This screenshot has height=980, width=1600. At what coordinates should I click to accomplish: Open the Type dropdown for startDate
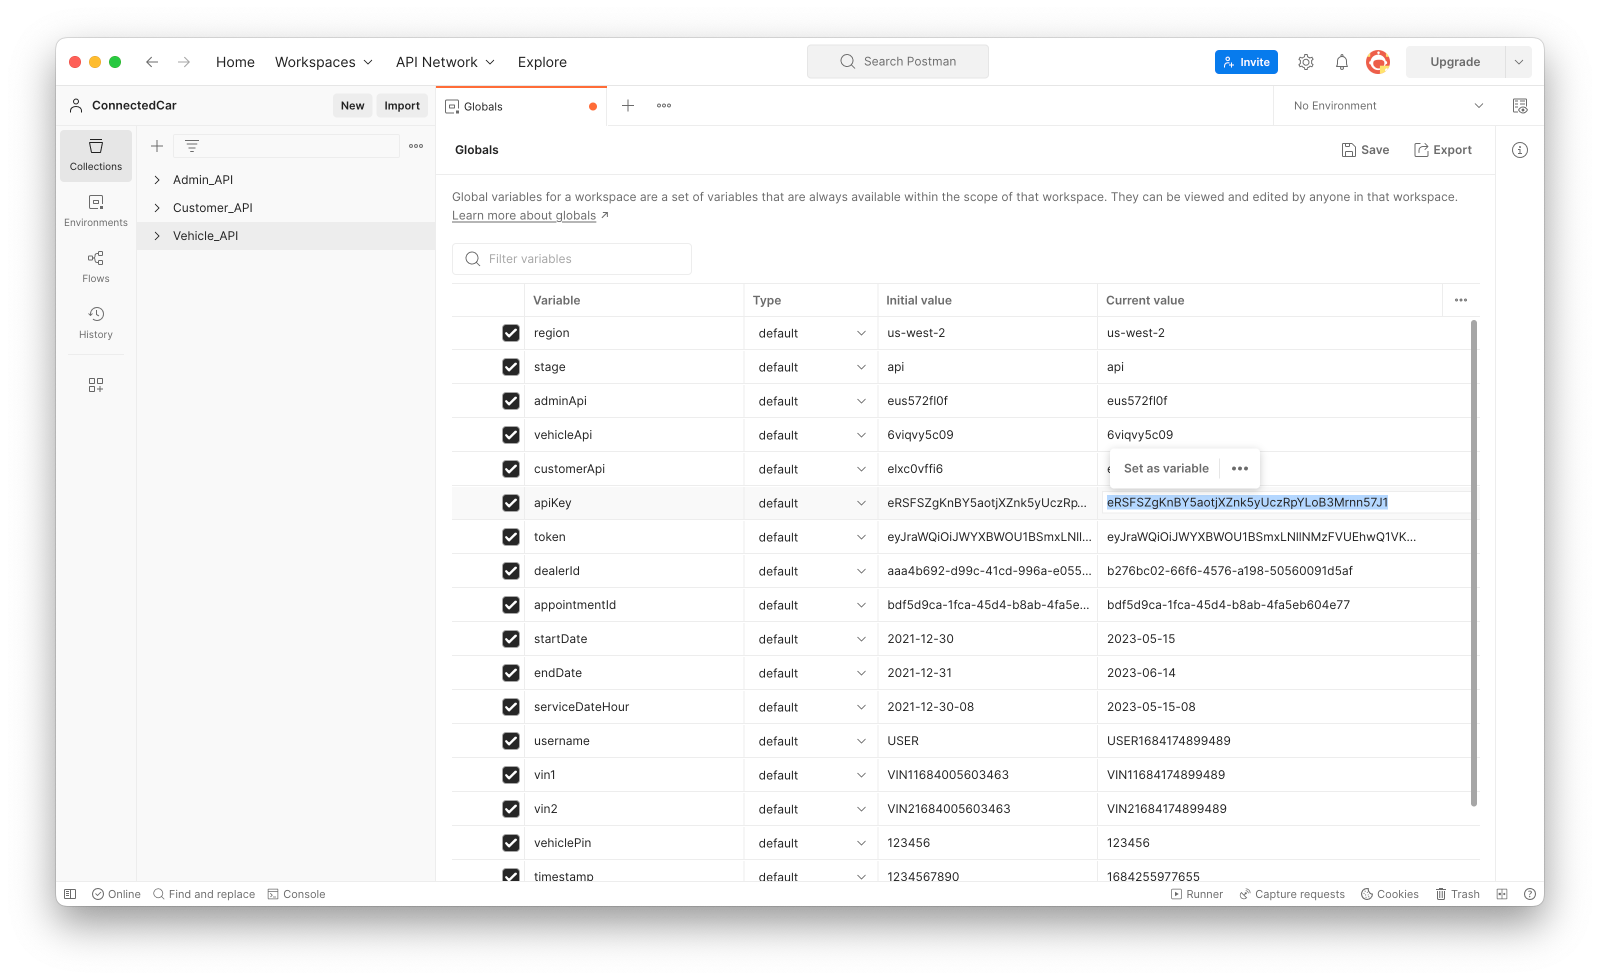tap(811, 639)
